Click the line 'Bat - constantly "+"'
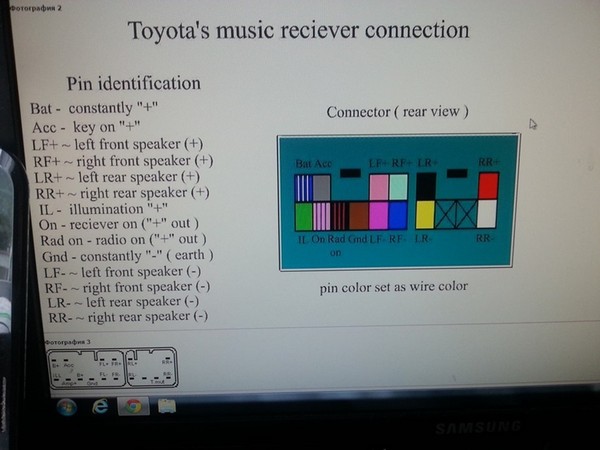Screen dimensions: 600x450 (94, 108)
